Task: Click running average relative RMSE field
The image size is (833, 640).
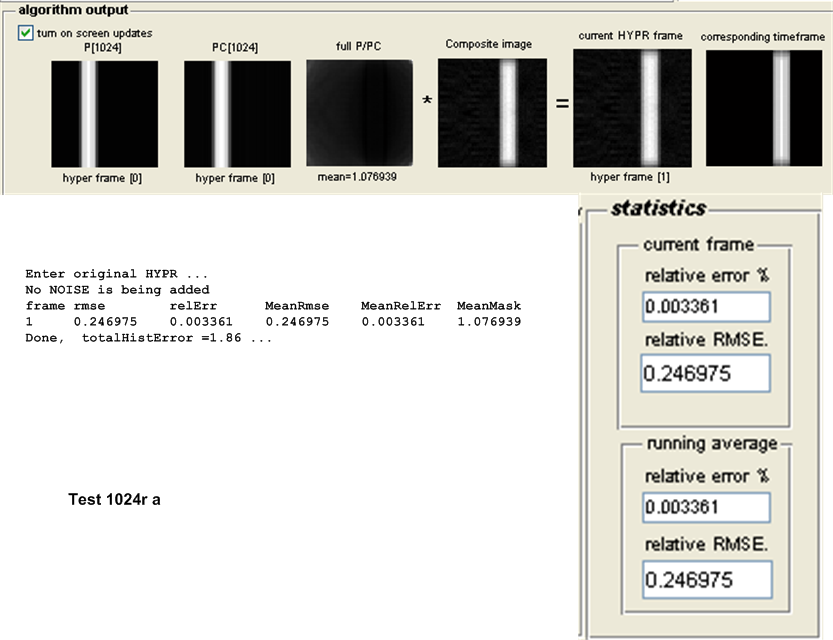Action: click(708, 579)
